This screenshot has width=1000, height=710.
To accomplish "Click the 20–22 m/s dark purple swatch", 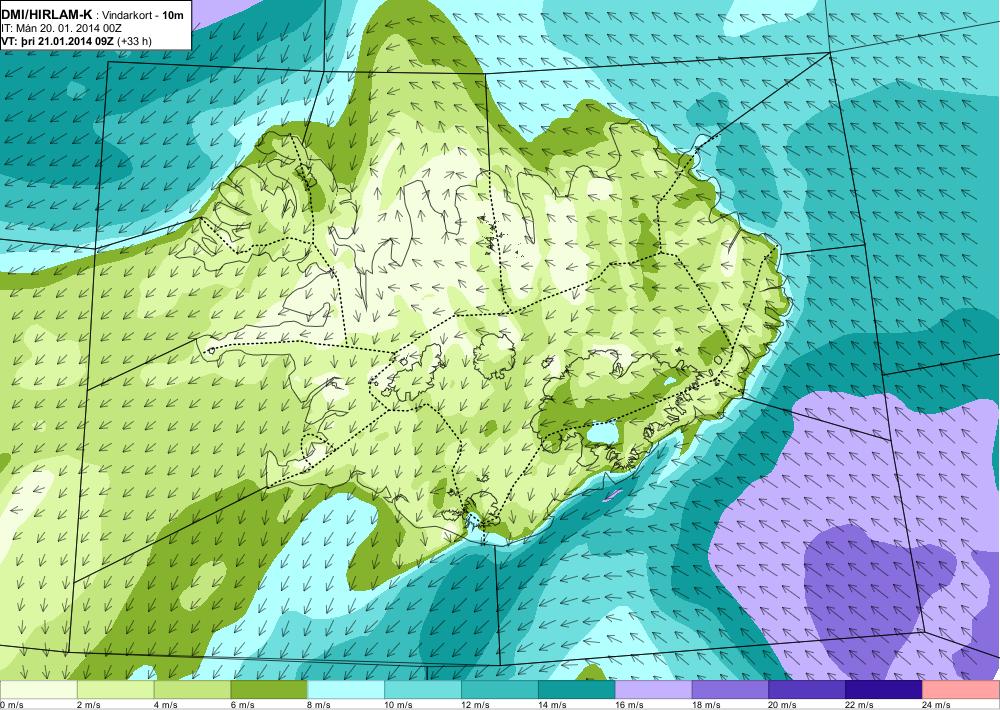I will 807,690.
